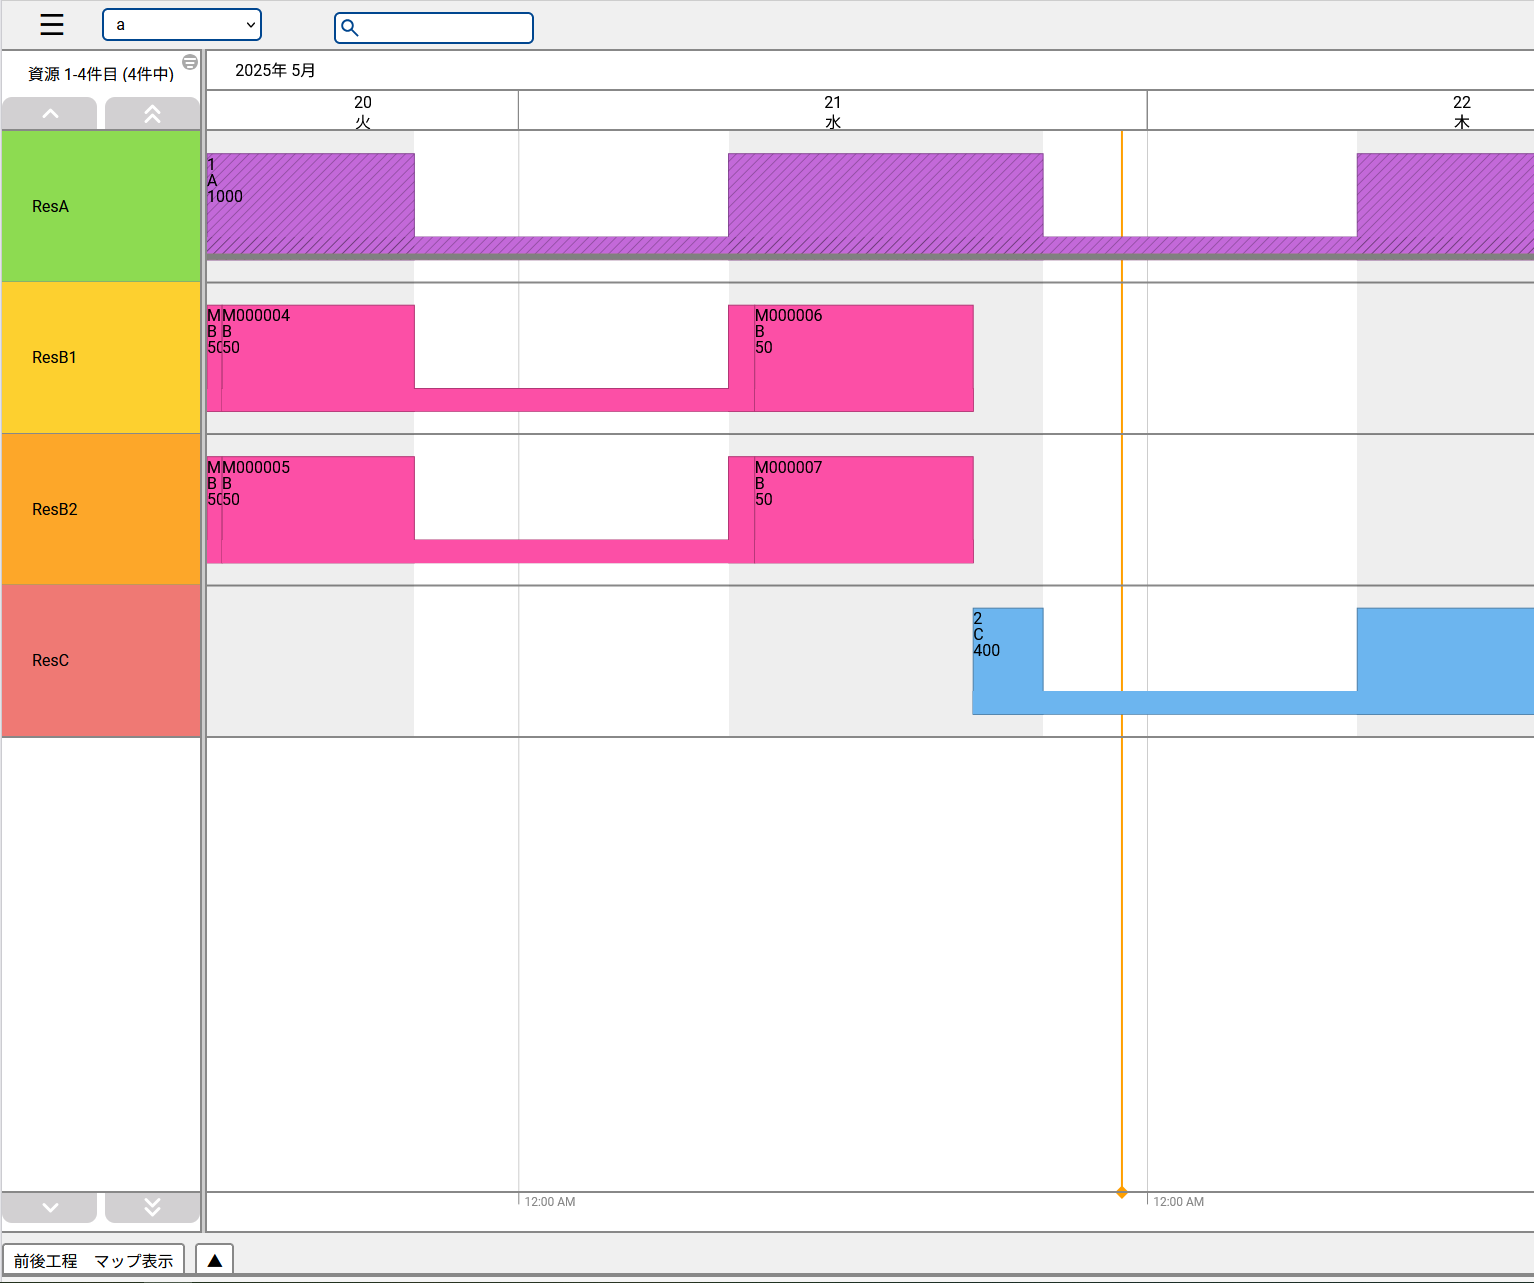Open the resource list filter icon
This screenshot has width=1534, height=1283.
190,62
